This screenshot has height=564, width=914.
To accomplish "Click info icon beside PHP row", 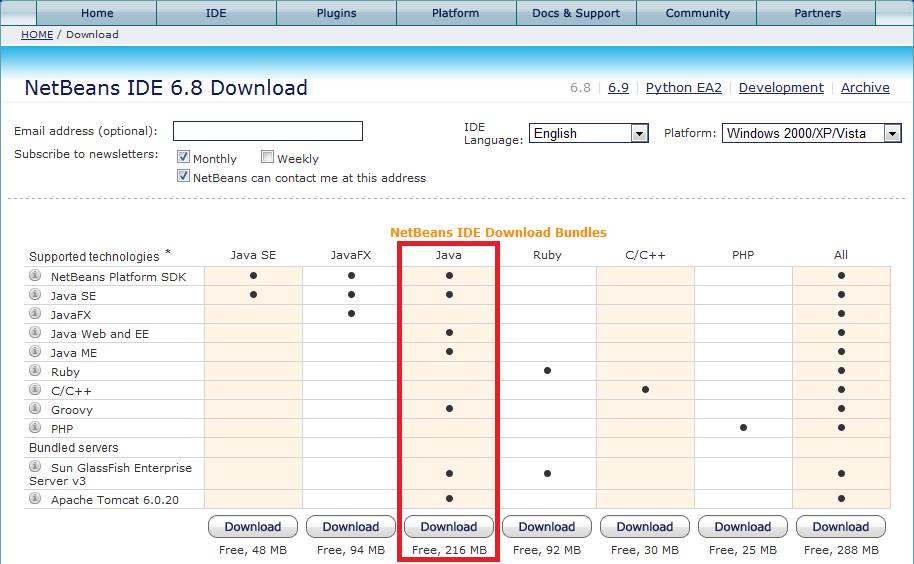I will (x=35, y=428).
